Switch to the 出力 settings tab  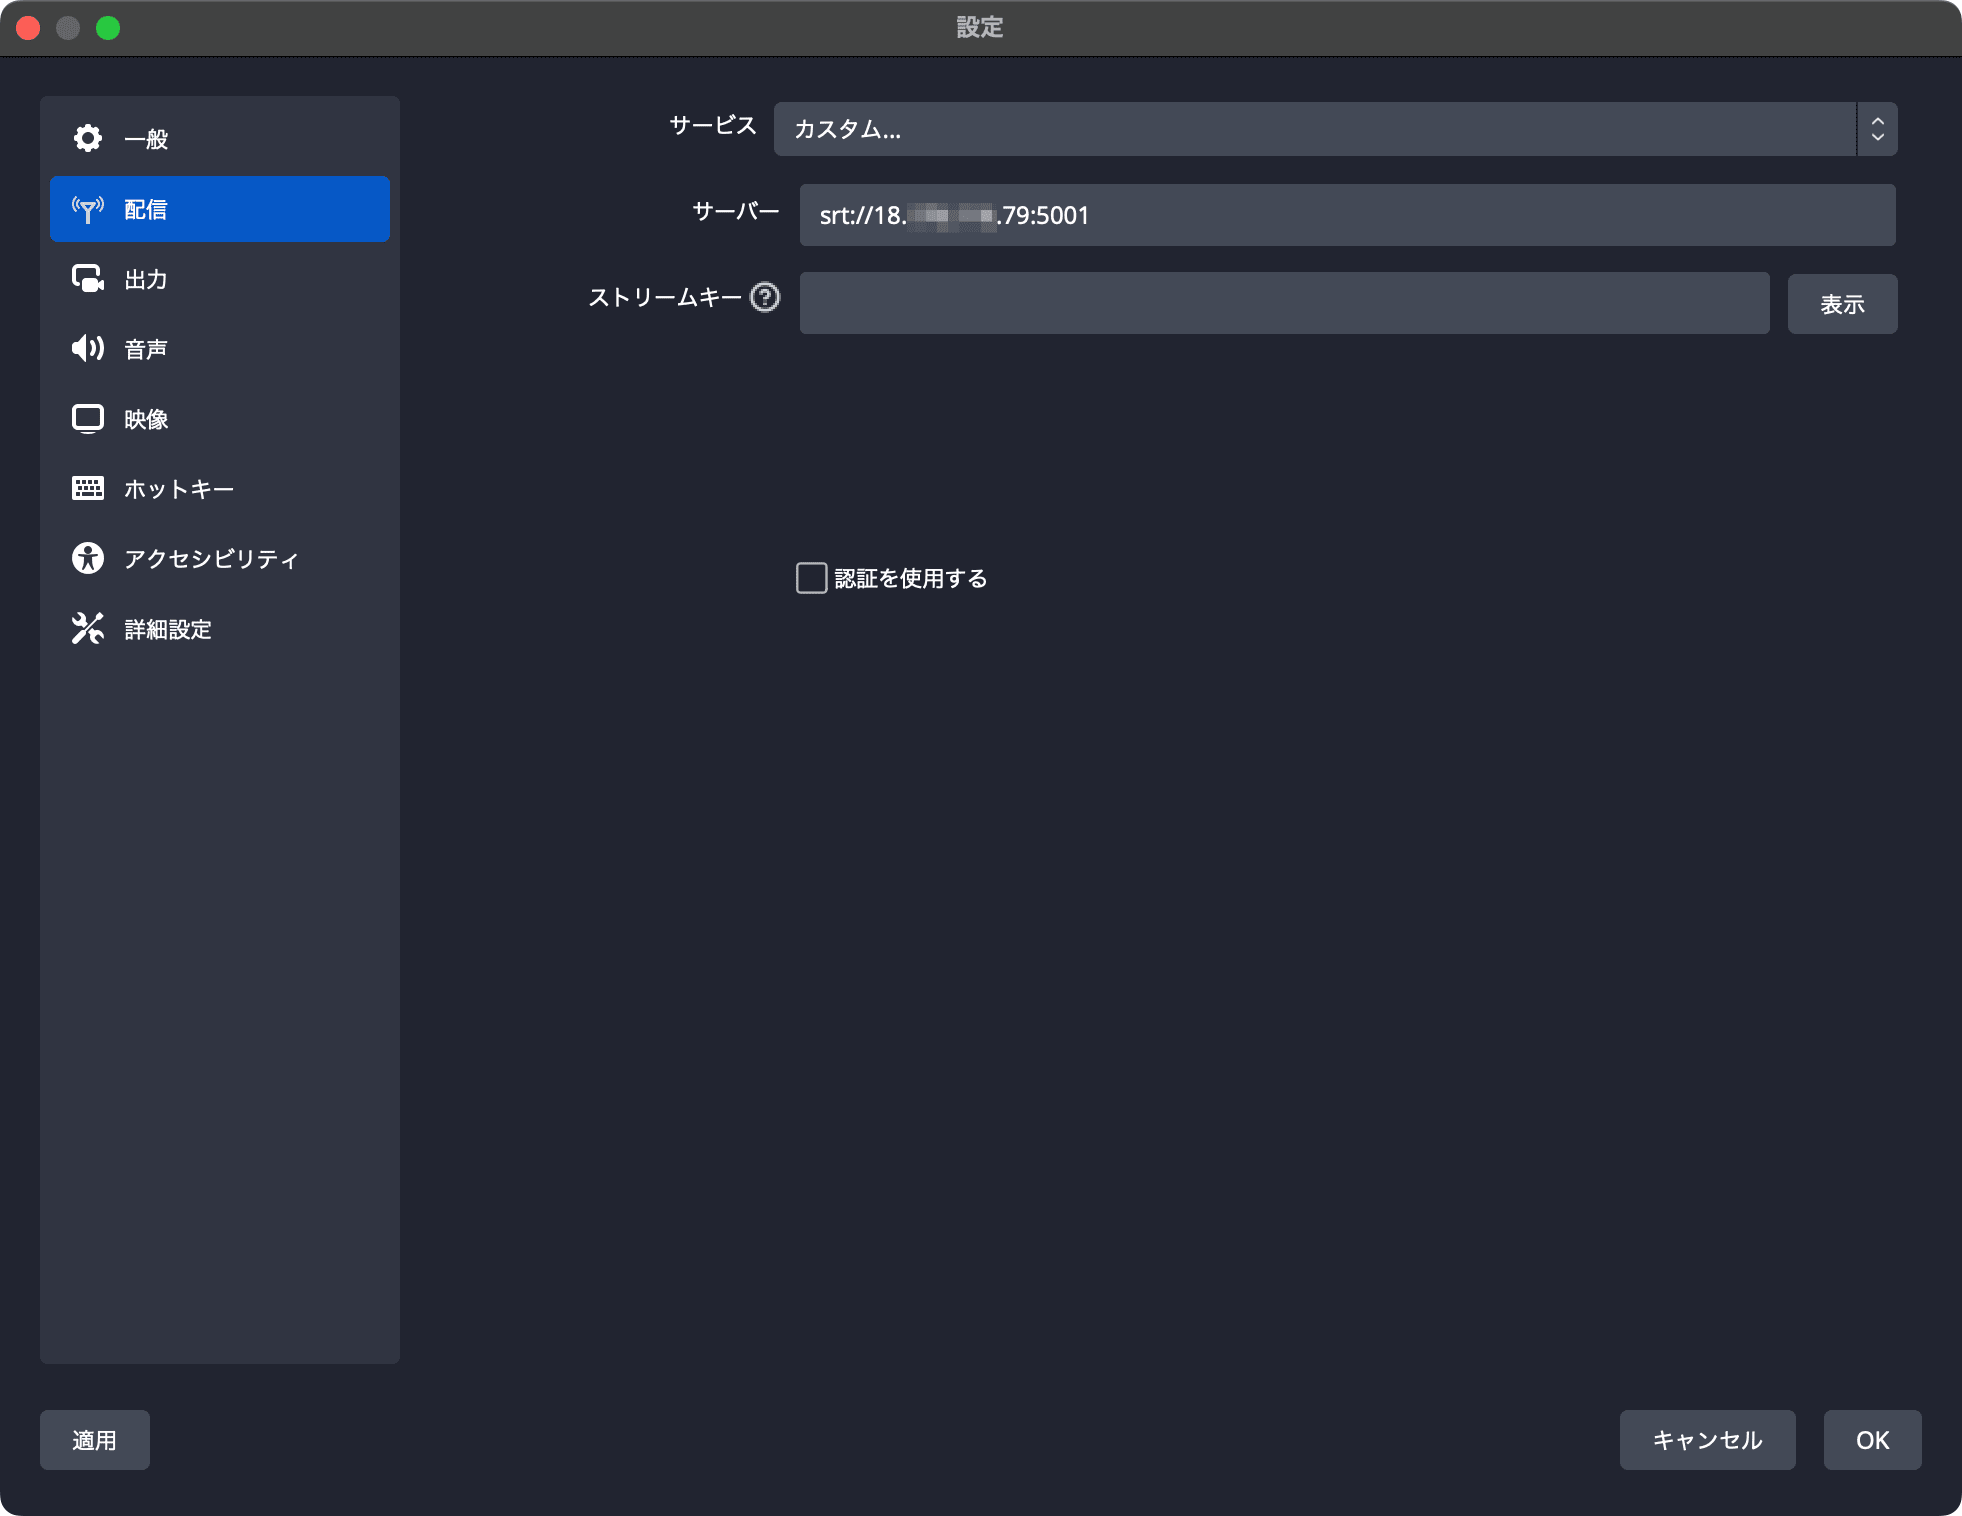(220, 279)
